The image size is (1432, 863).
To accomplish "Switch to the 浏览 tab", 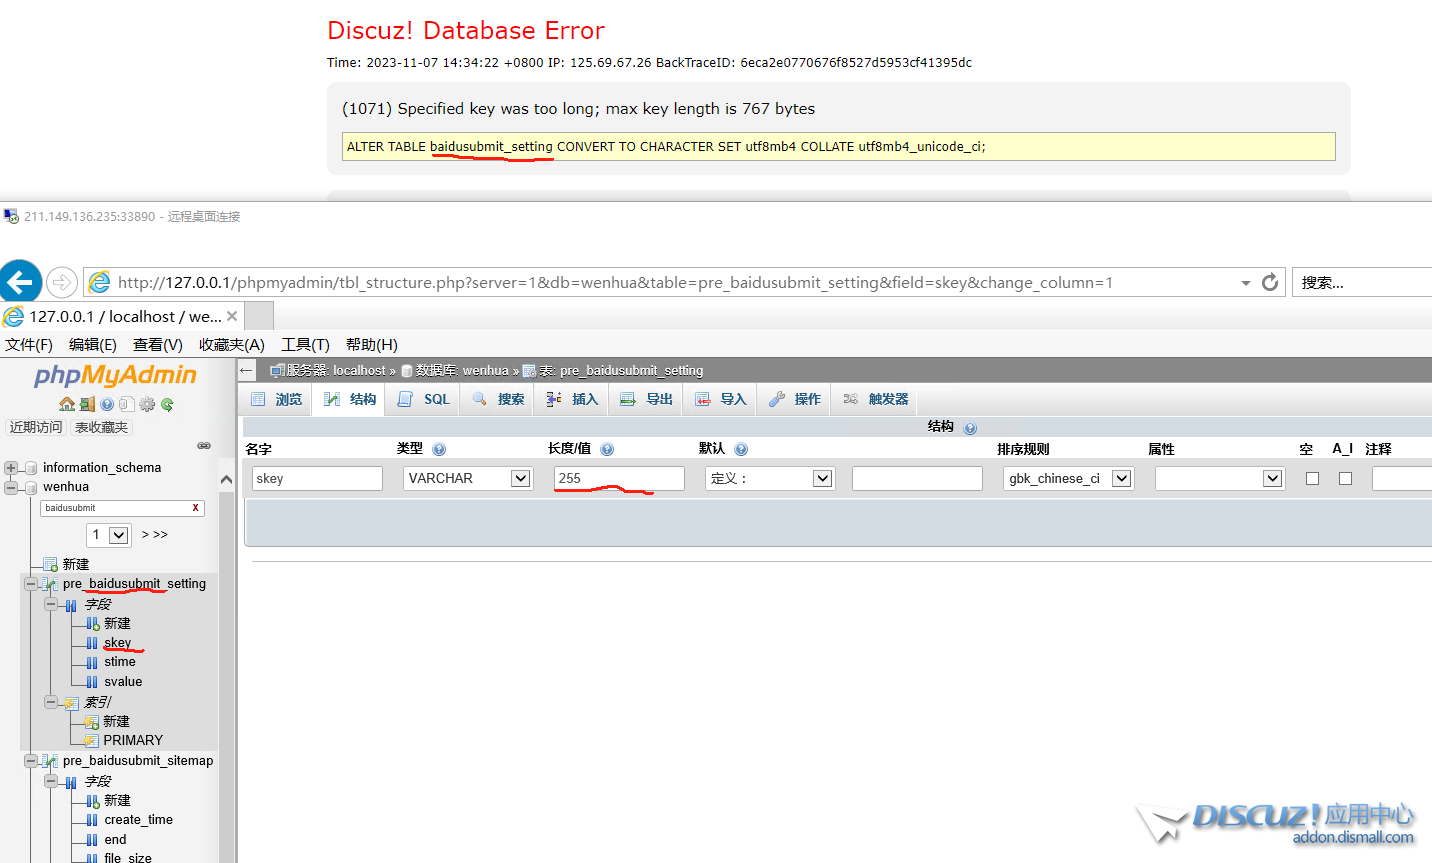I will 276,399.
